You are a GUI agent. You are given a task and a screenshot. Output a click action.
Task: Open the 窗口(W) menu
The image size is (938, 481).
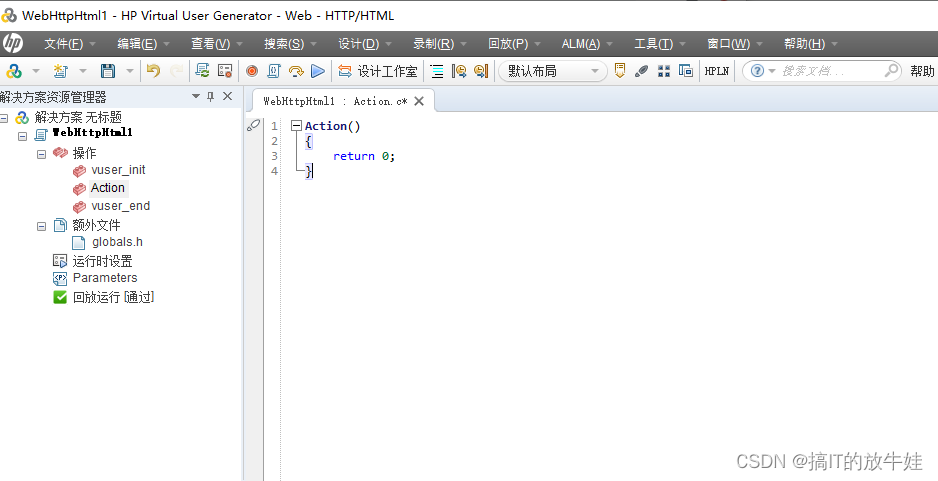pyautogui.click(x=734, y=44)
